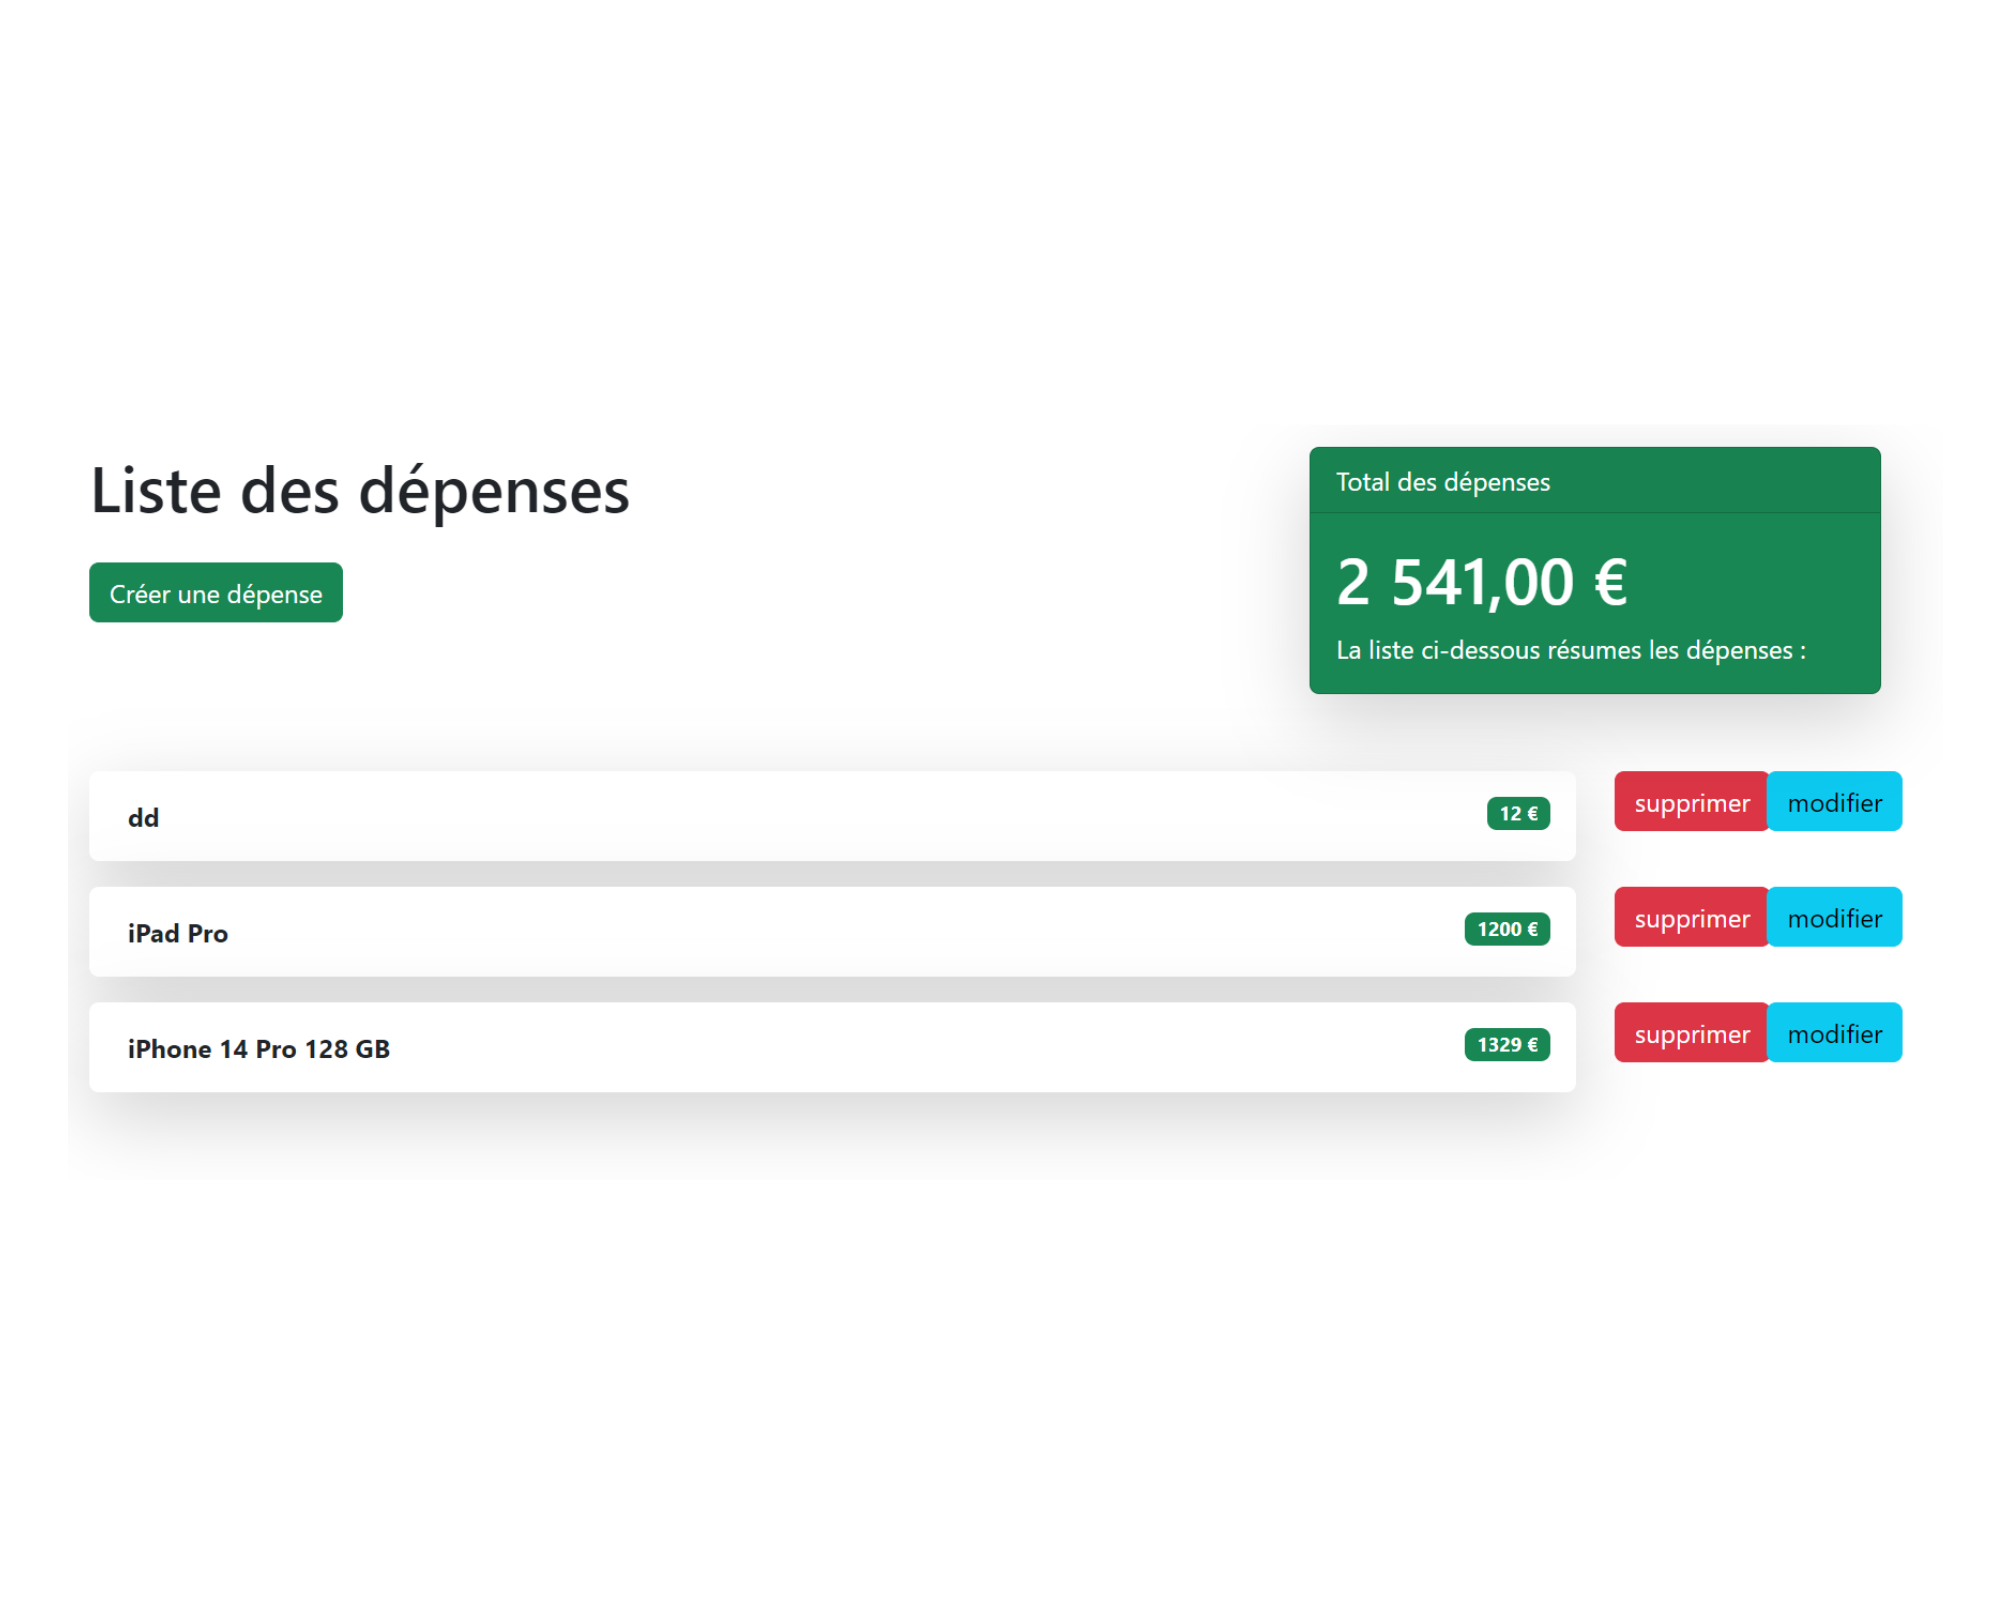The height and width of the screenshot is (1600, 2000).
Task: Click modifier on the dd expense
Action: 1835,802
